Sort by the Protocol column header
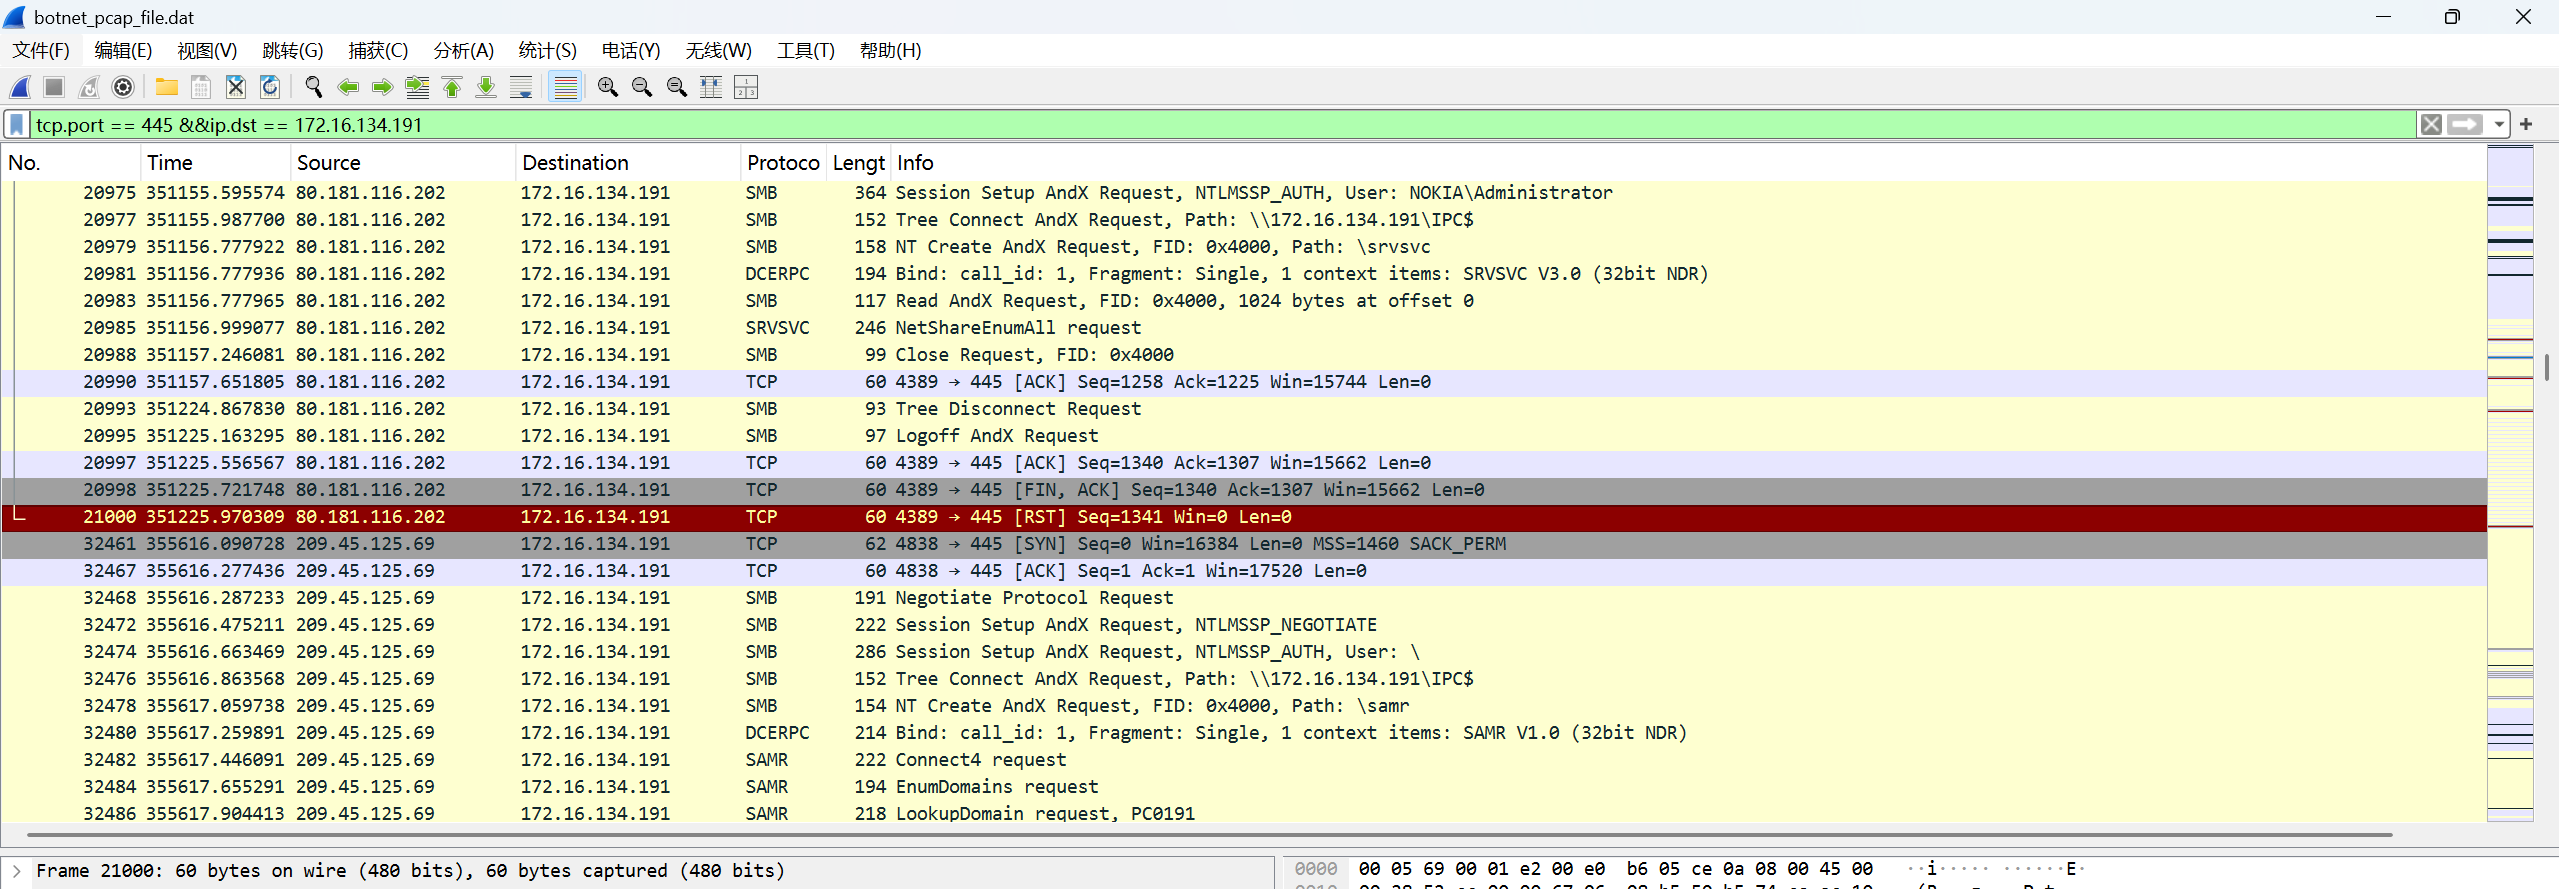Screen dimensions: 2559x889 pyautogui.click(x=783, y=163)
